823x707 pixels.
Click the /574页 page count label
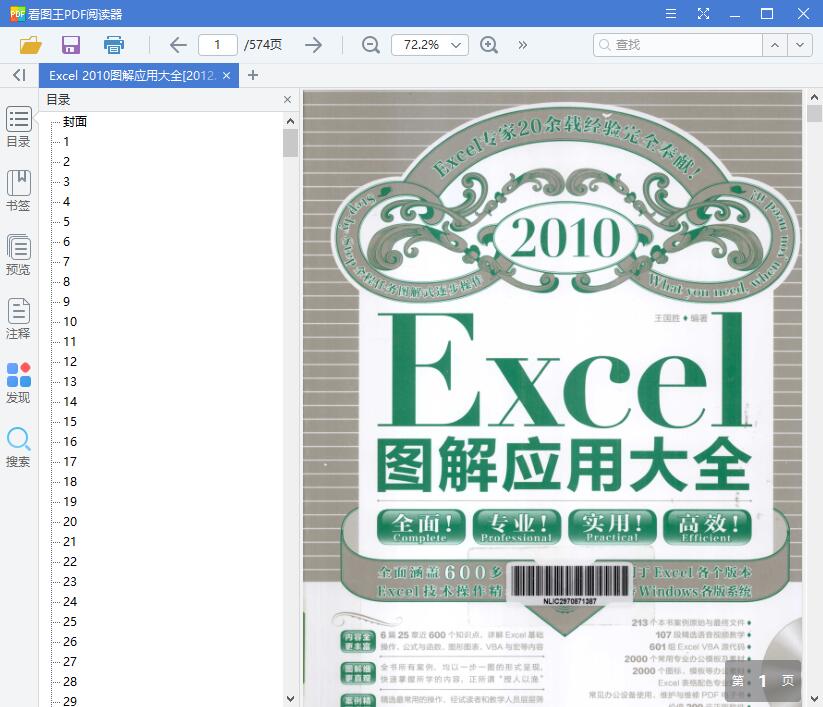pos(262,45)
